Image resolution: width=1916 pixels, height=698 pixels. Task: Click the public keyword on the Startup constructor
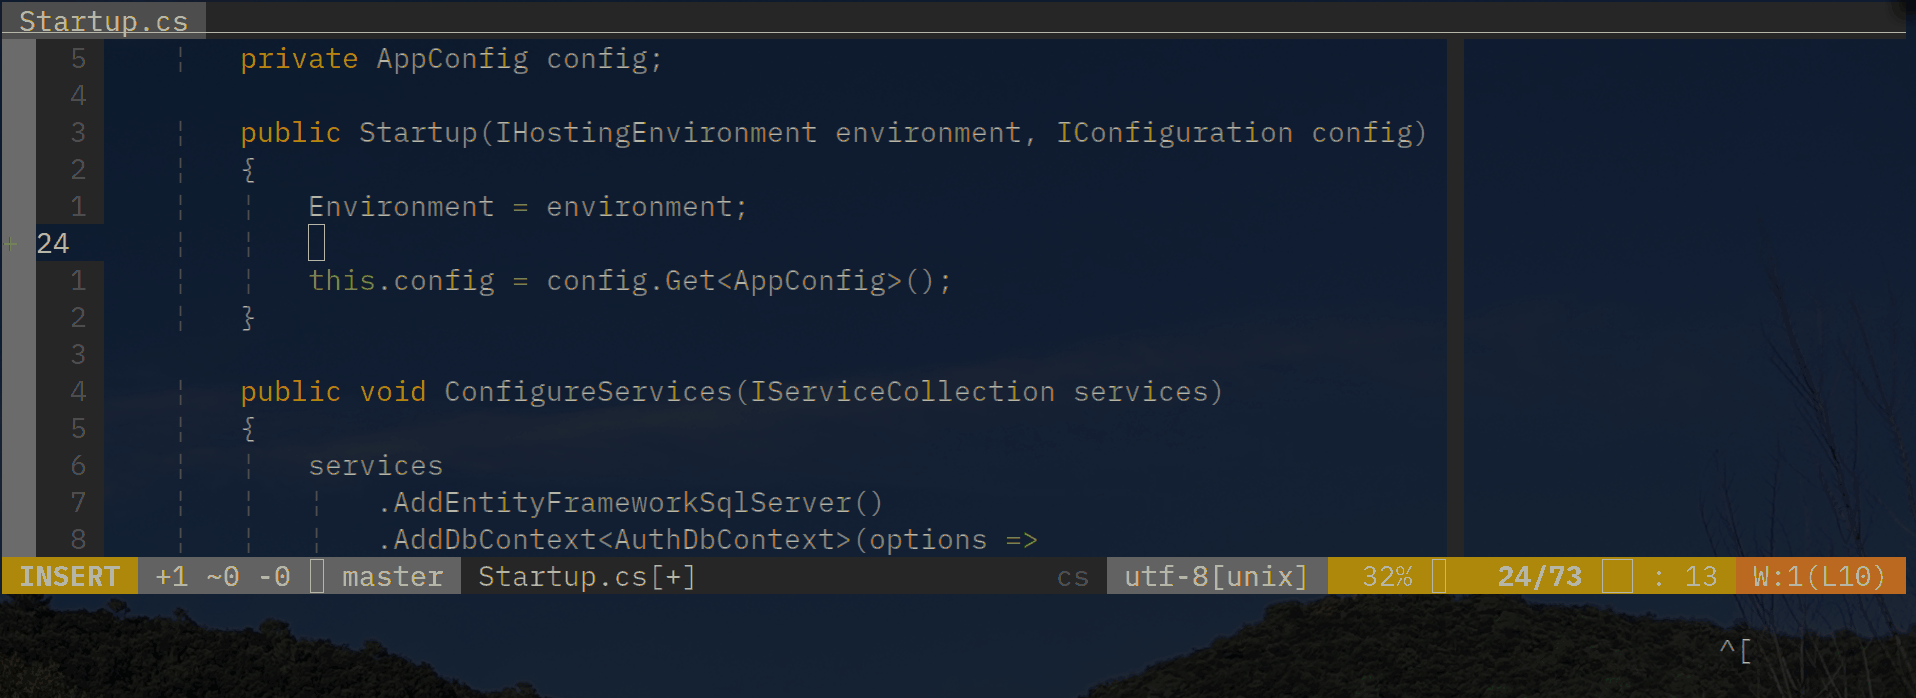click(289, 132)
